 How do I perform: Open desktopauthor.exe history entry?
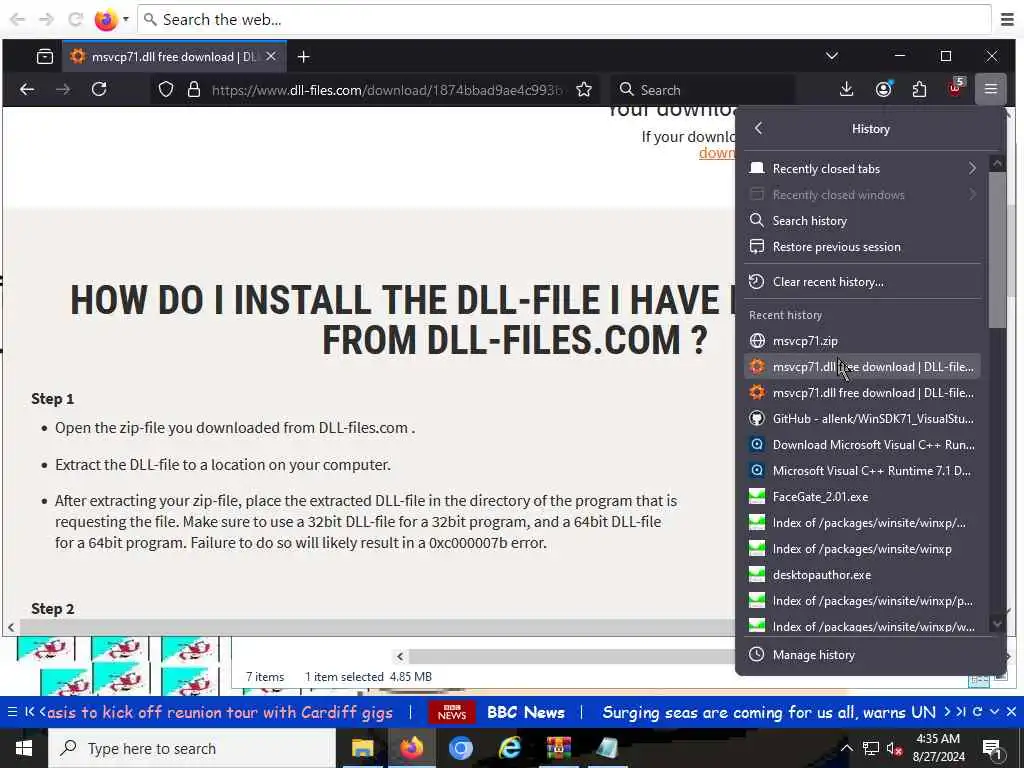pos(862,575)
